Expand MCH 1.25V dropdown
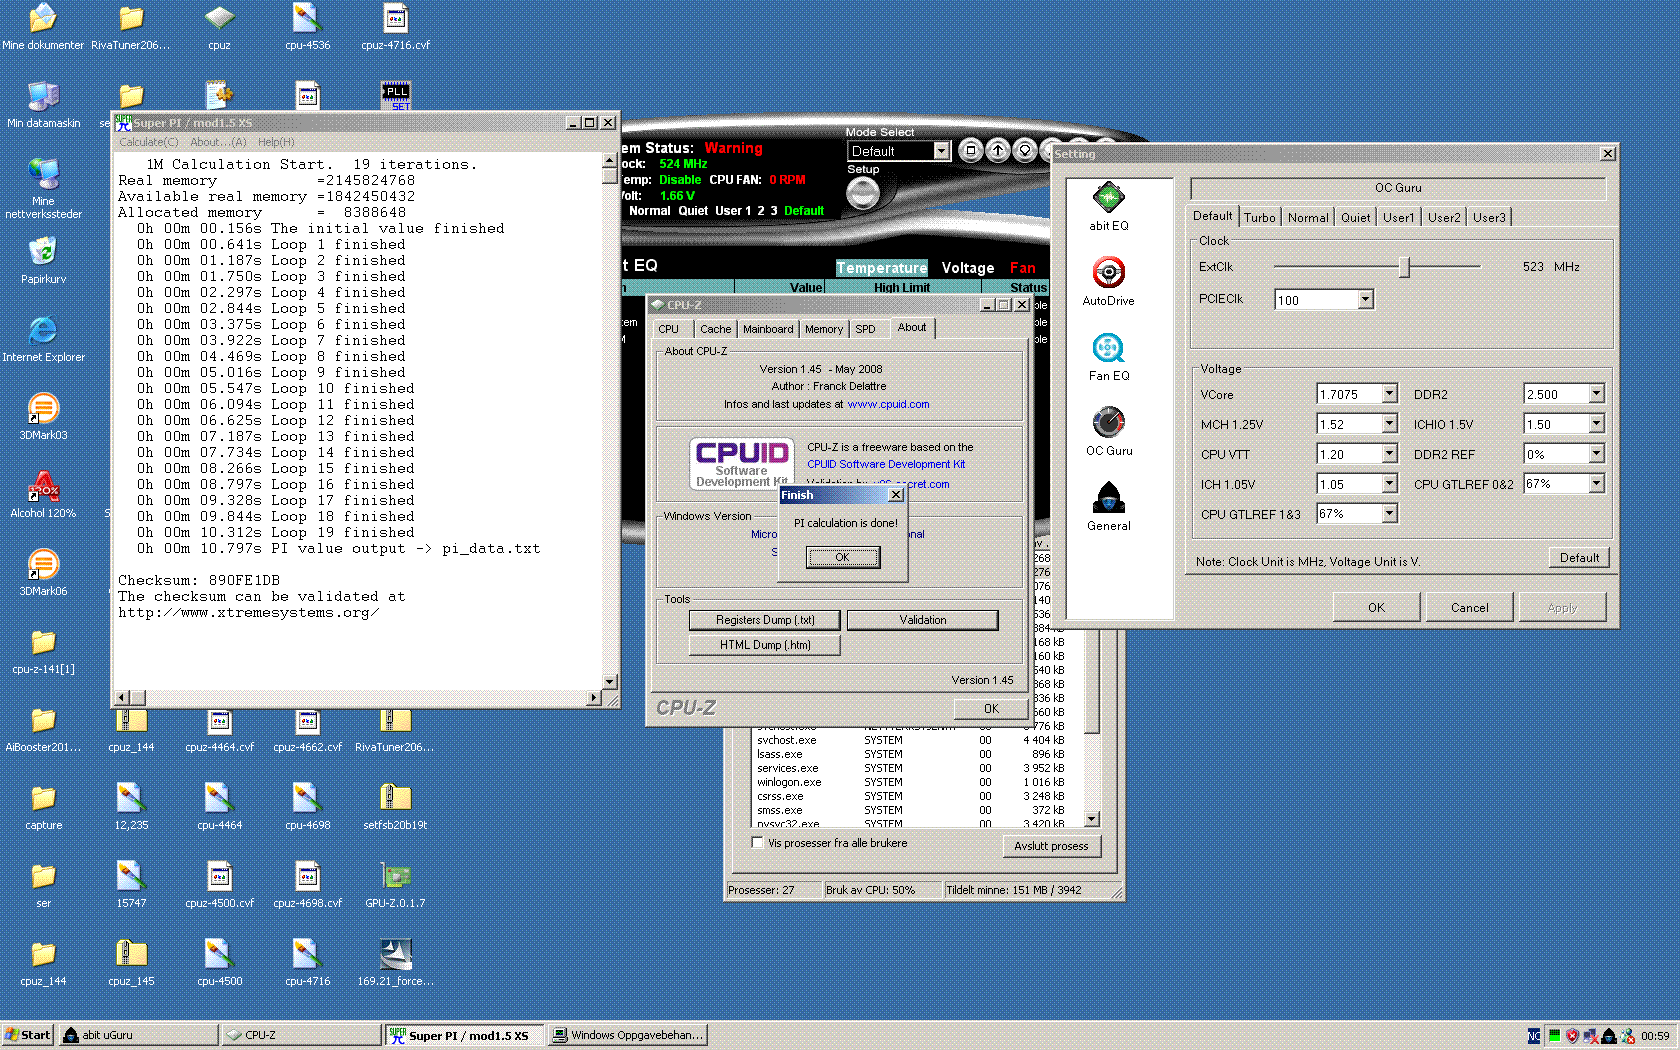Screen dimensions: 1680x1050 click(x=1389, y=424)
